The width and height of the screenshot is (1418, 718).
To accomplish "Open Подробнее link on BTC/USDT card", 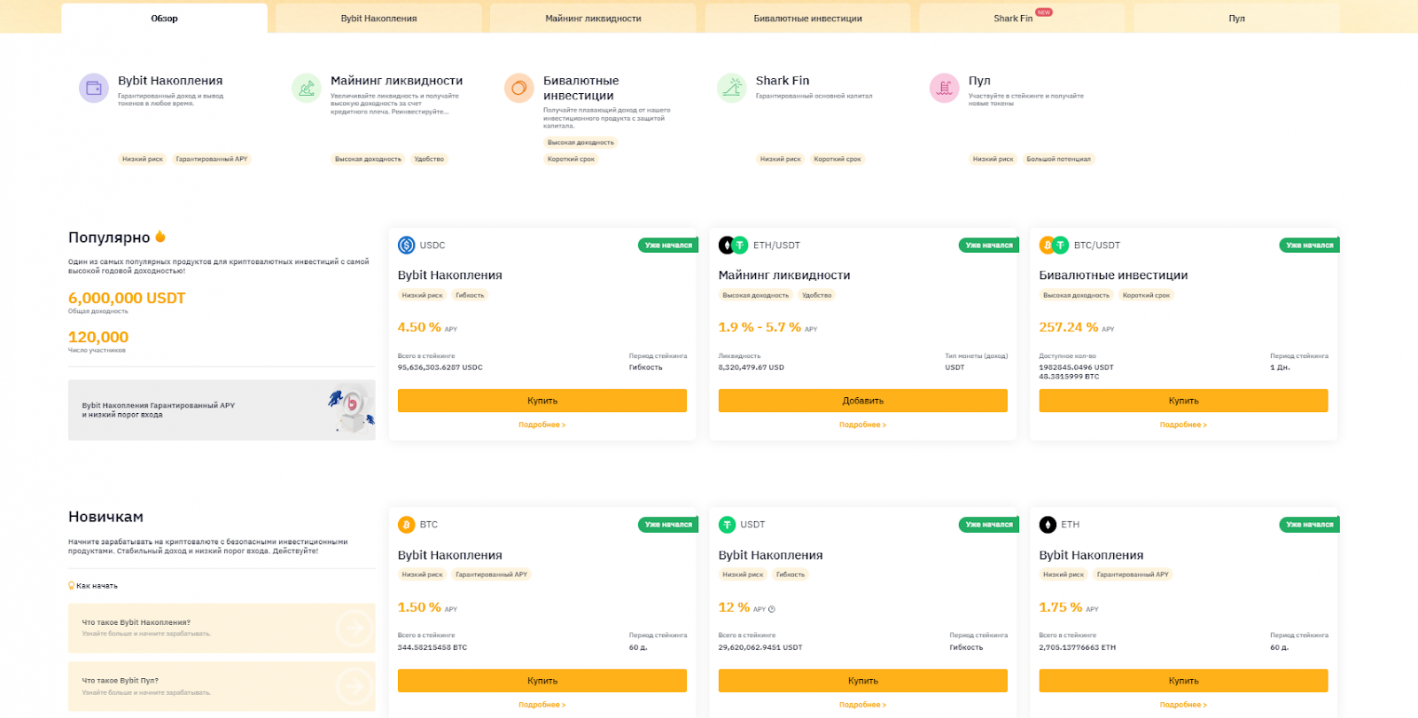I will pyautogui.click(x=1183, y=425).
